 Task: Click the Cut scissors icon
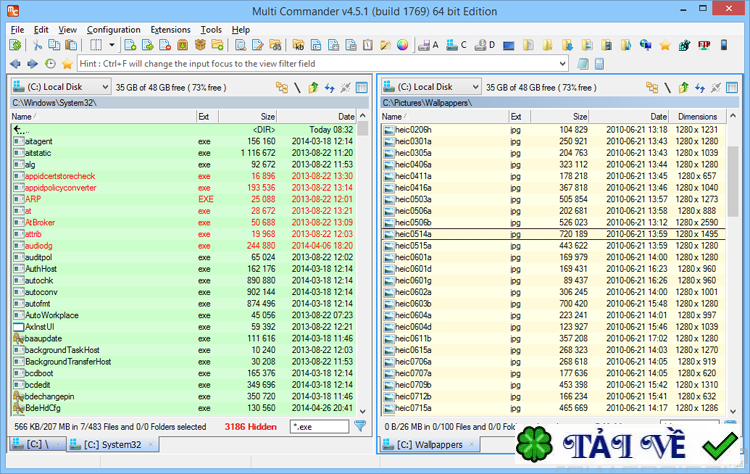(37, 46)
